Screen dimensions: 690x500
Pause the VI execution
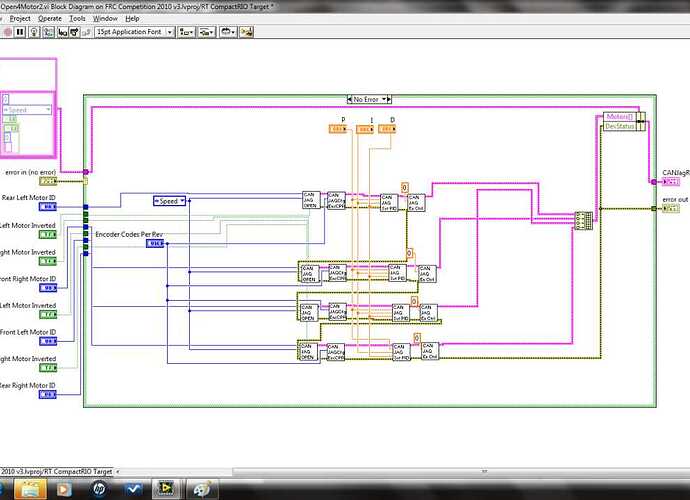click(20, 32)
